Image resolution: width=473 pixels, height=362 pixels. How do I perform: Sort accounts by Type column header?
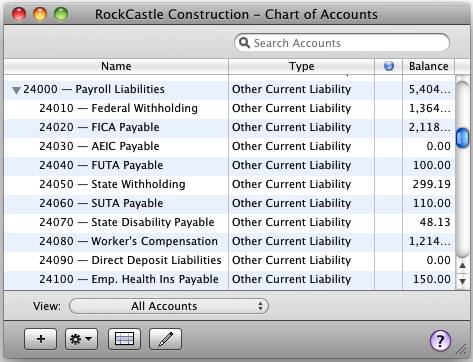[302, 66]
